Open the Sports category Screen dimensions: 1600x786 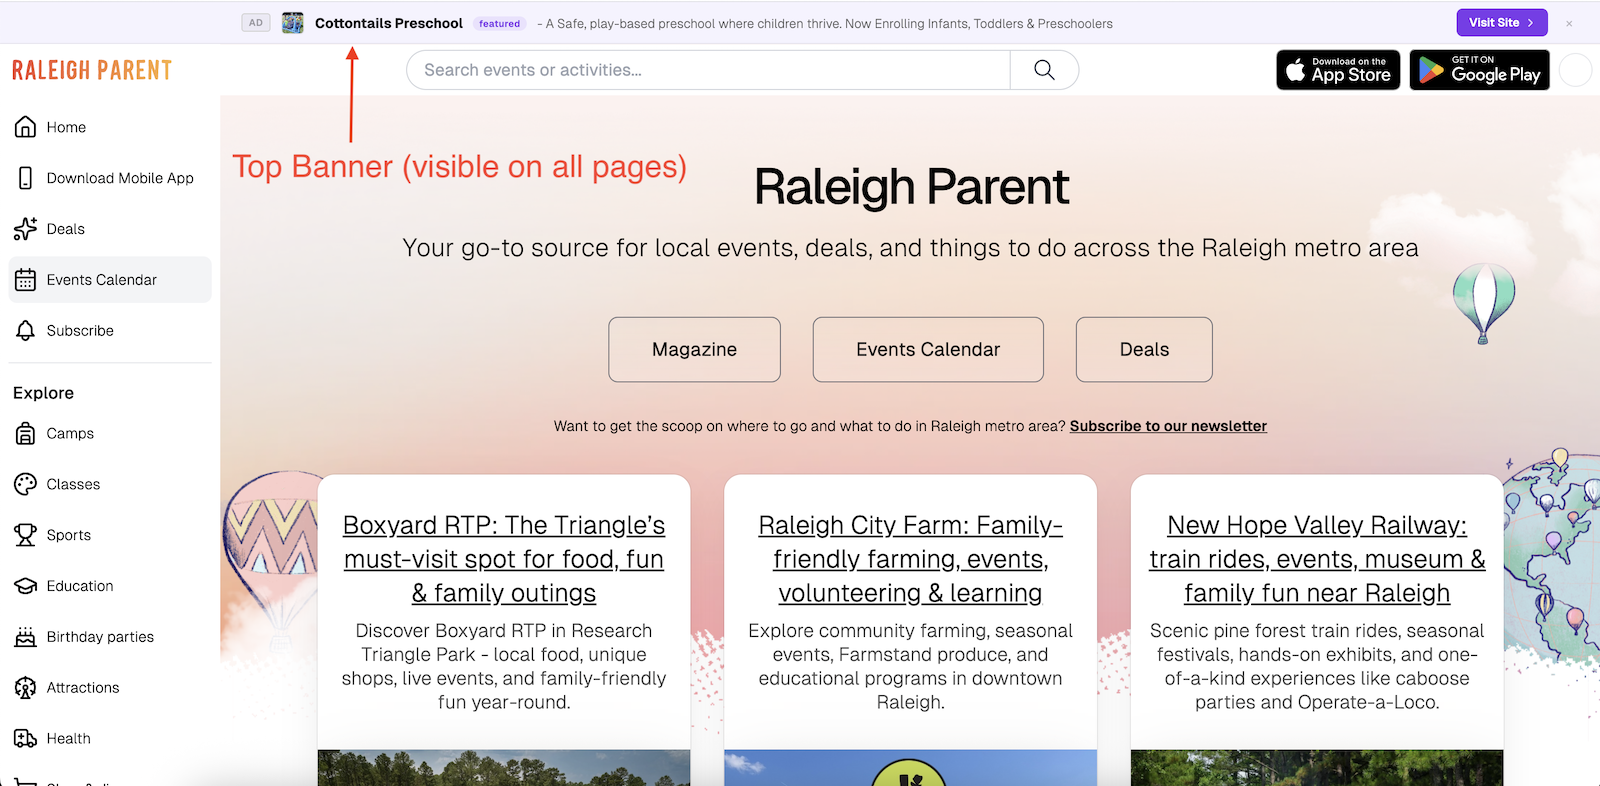pyautogui.click(x=110, y=535)
